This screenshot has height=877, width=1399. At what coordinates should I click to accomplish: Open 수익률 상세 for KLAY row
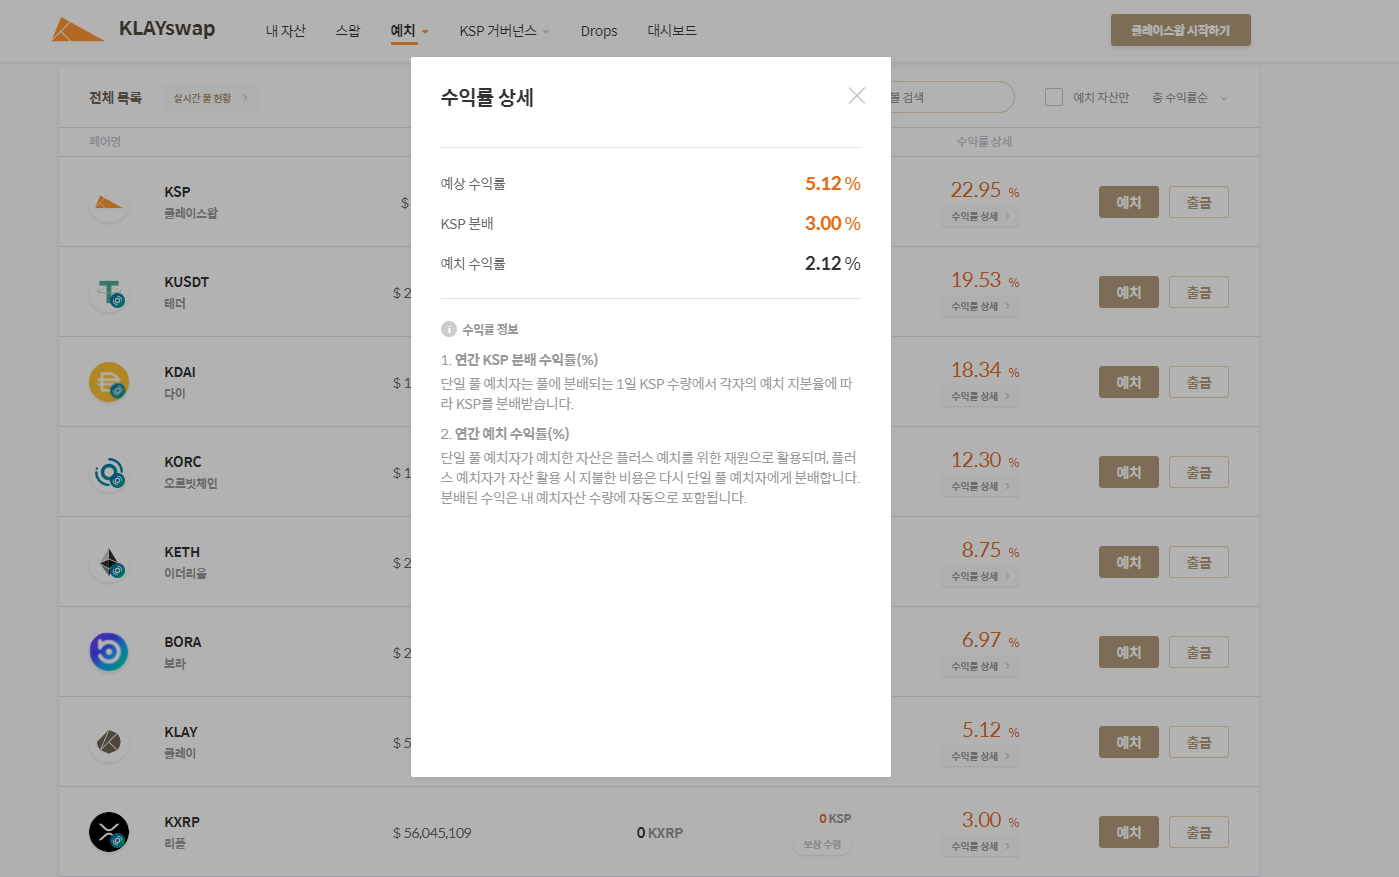click(x=980, y=756)
